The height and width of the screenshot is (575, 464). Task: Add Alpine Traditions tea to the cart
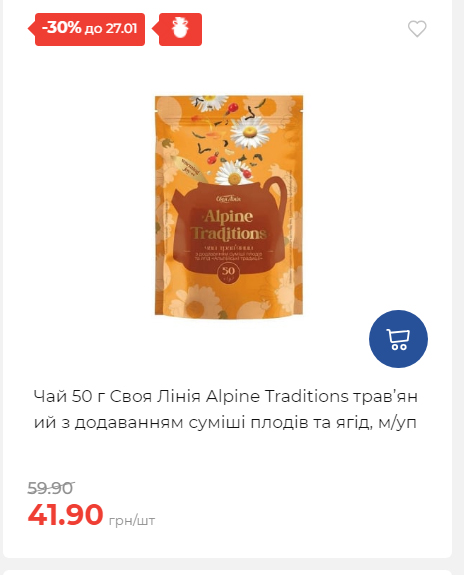tap(398, 339)
